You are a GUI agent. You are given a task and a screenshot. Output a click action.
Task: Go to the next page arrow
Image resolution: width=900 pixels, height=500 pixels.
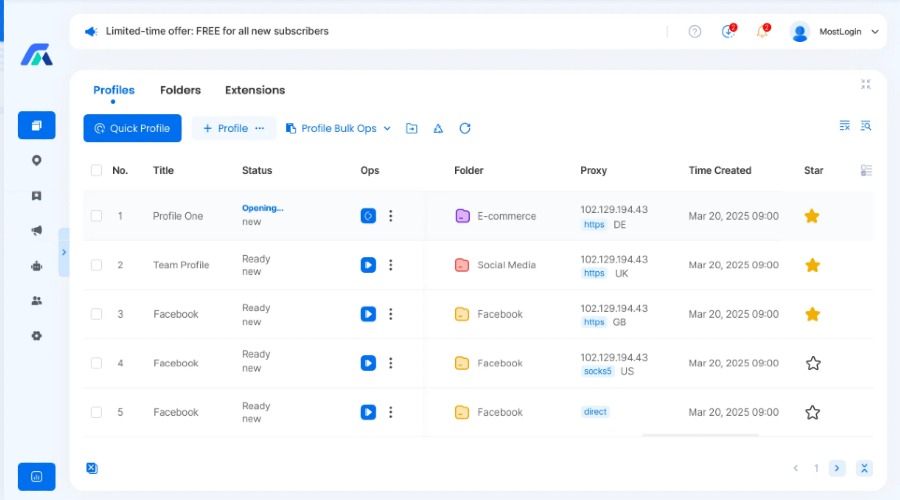pos(837,468)
